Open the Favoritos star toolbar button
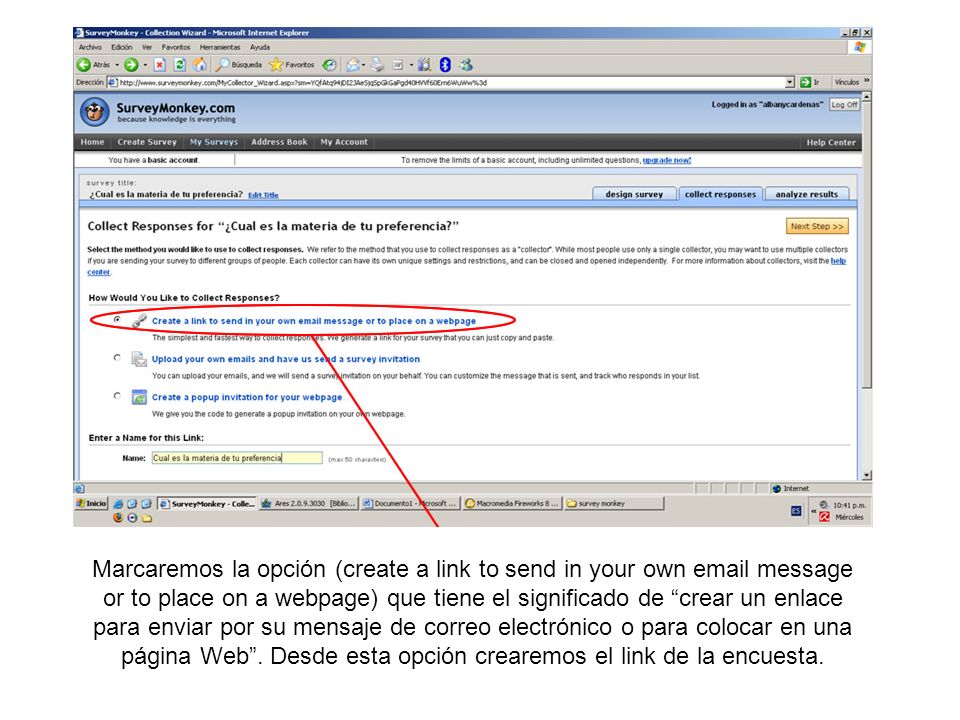960x720 pixels. click(x=292, y=64)
